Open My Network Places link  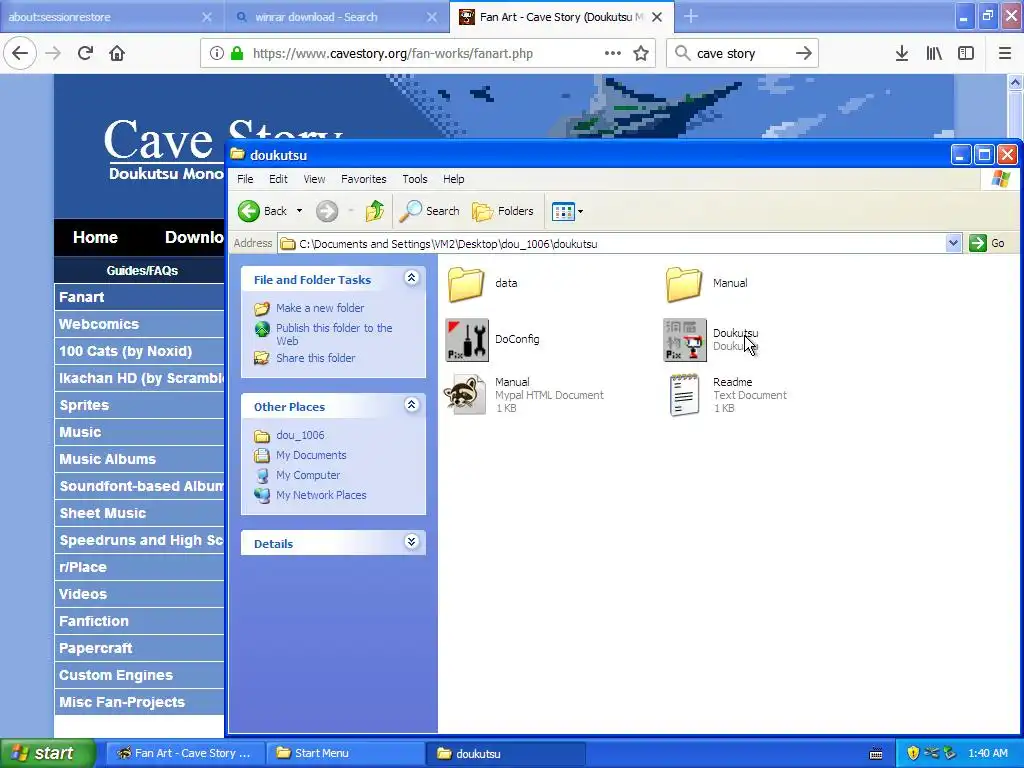coord(321,495)
